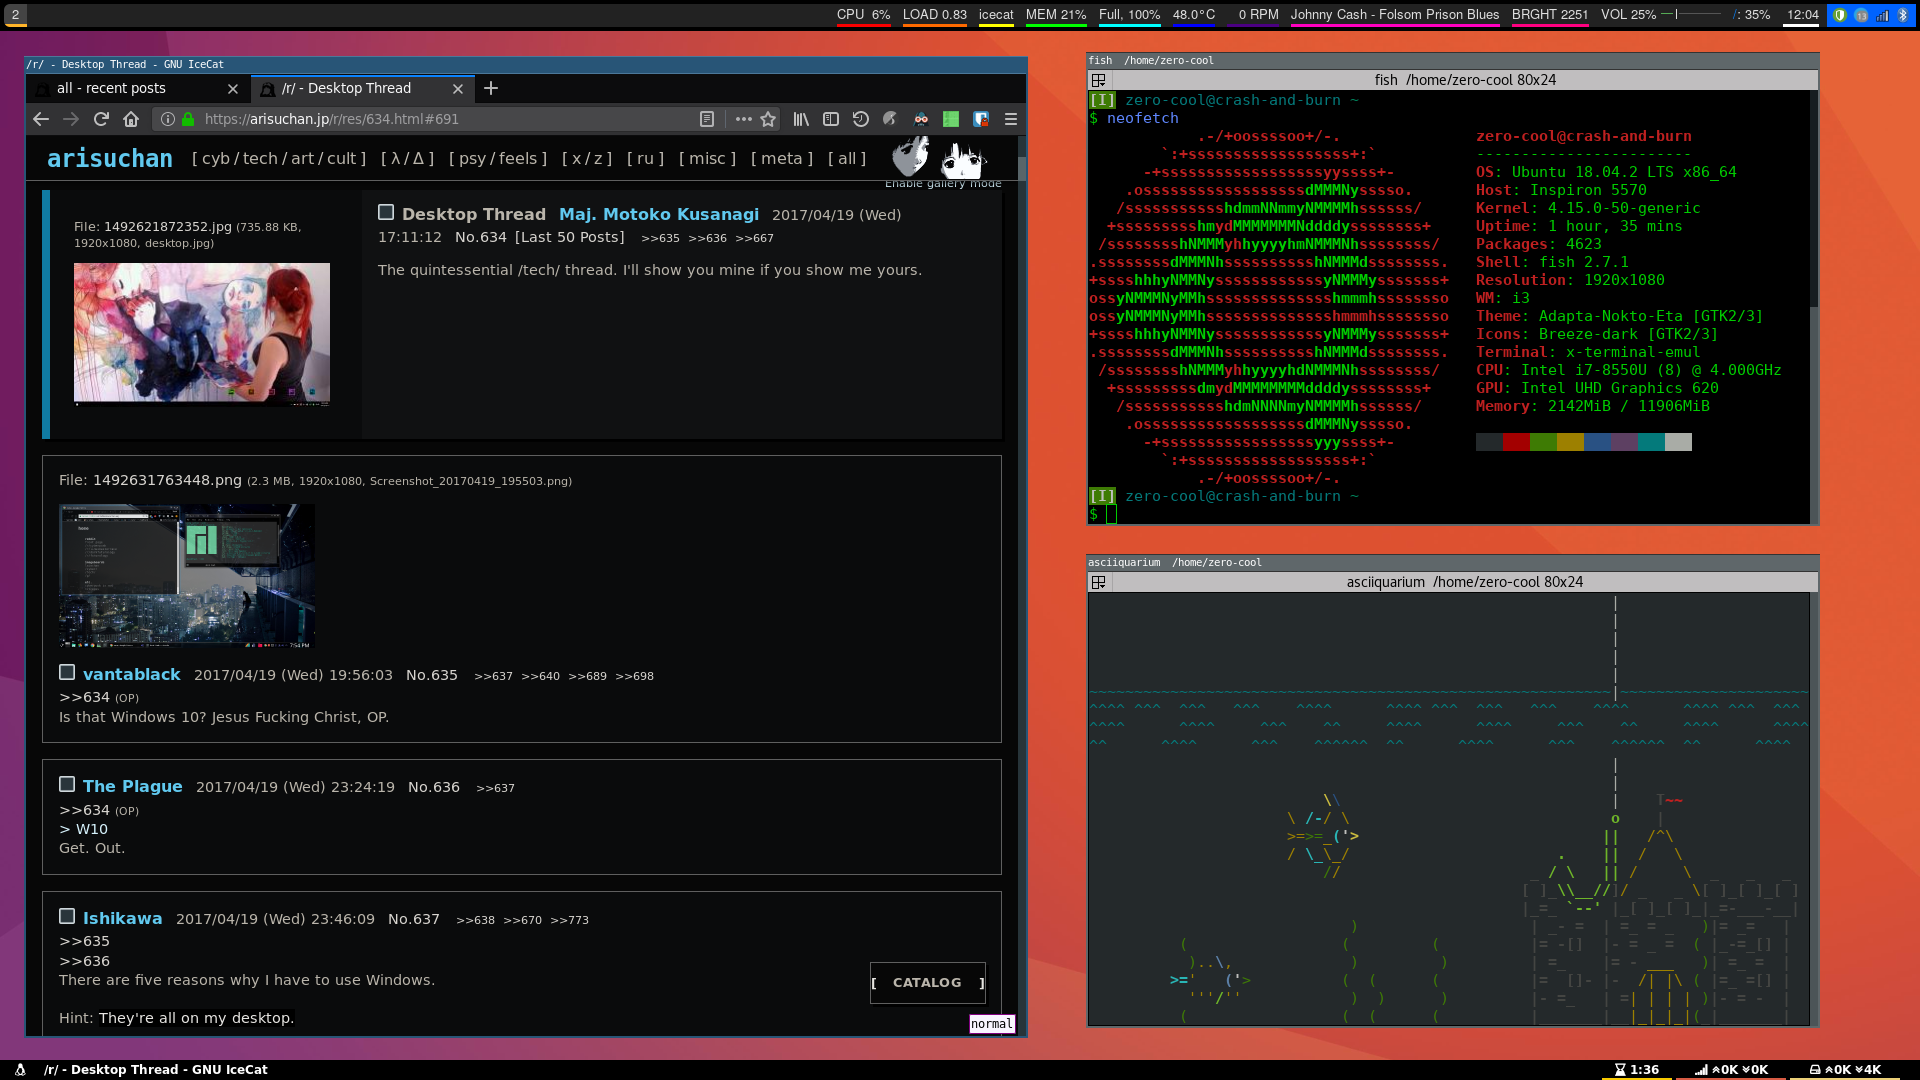Toggle reader view icon in address bar
Image resolution: width=1920 pixels, height=1080 pixels.
(707, 119)
